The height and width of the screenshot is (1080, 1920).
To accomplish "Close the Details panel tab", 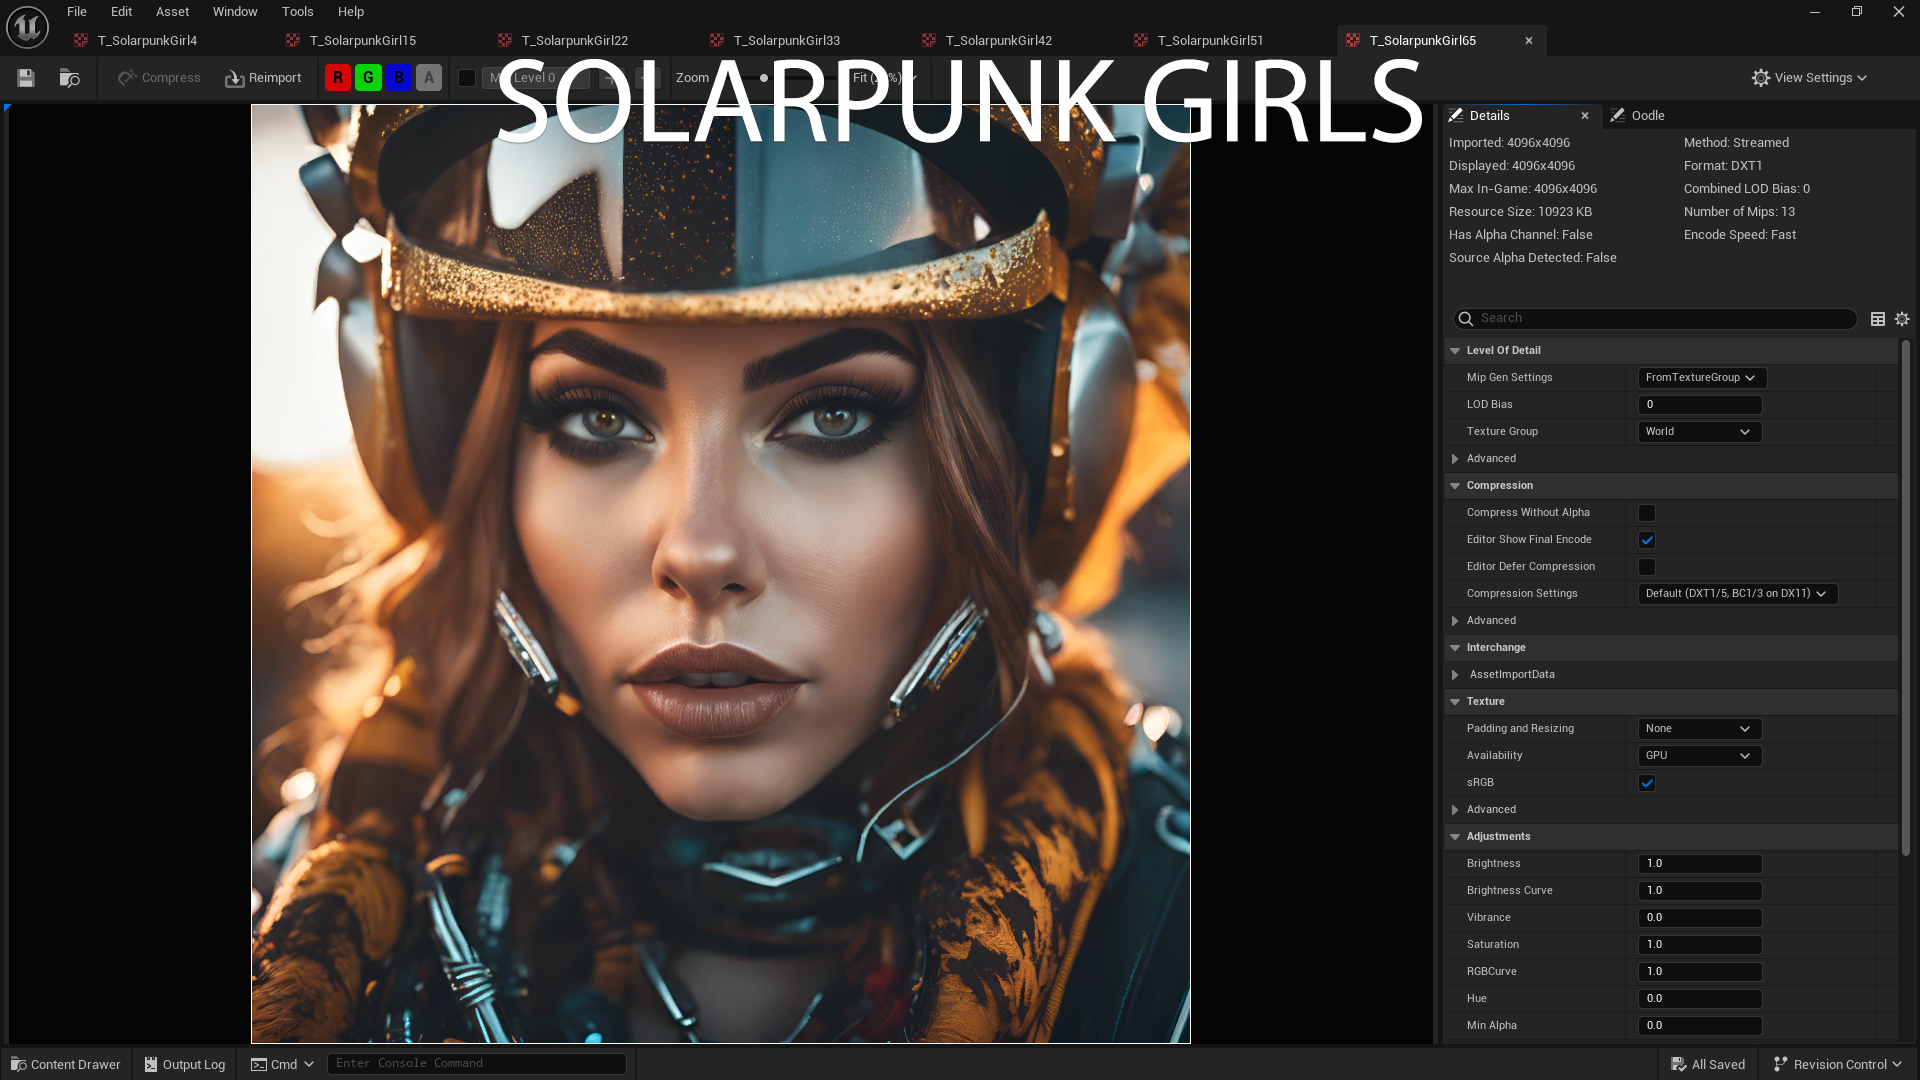I will 1585,116.
